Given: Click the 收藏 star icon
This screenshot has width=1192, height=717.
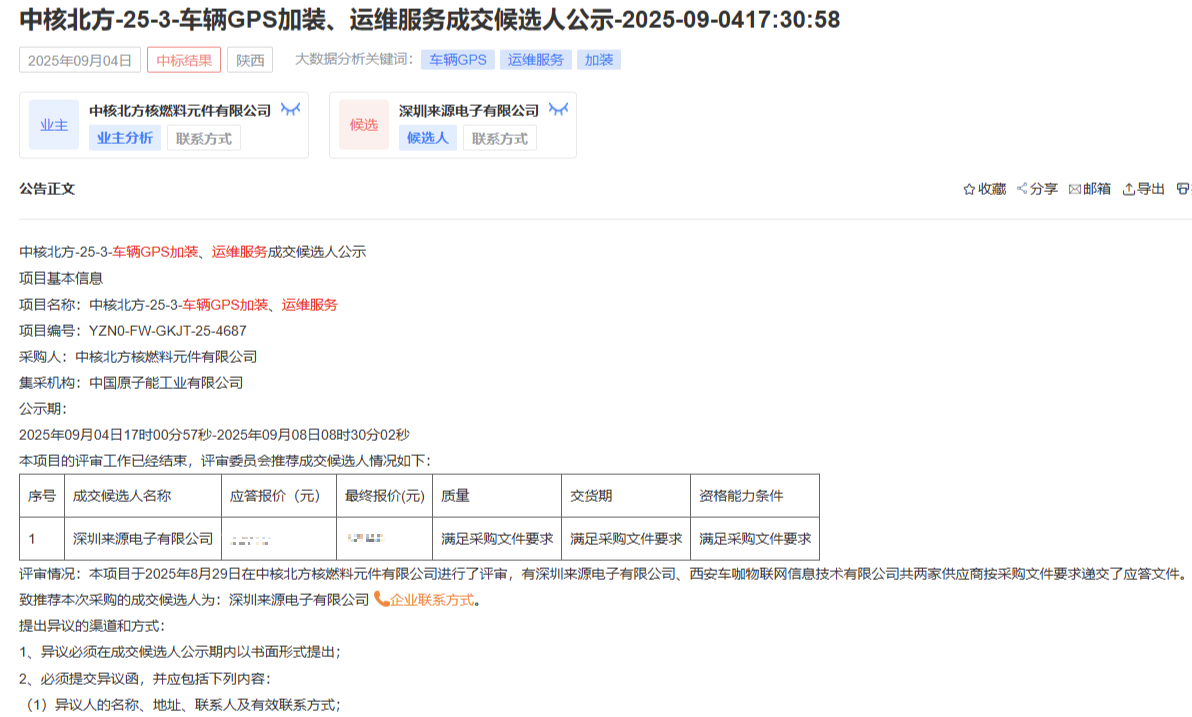Looking at the screenshot, I should (x=968, y=189).
